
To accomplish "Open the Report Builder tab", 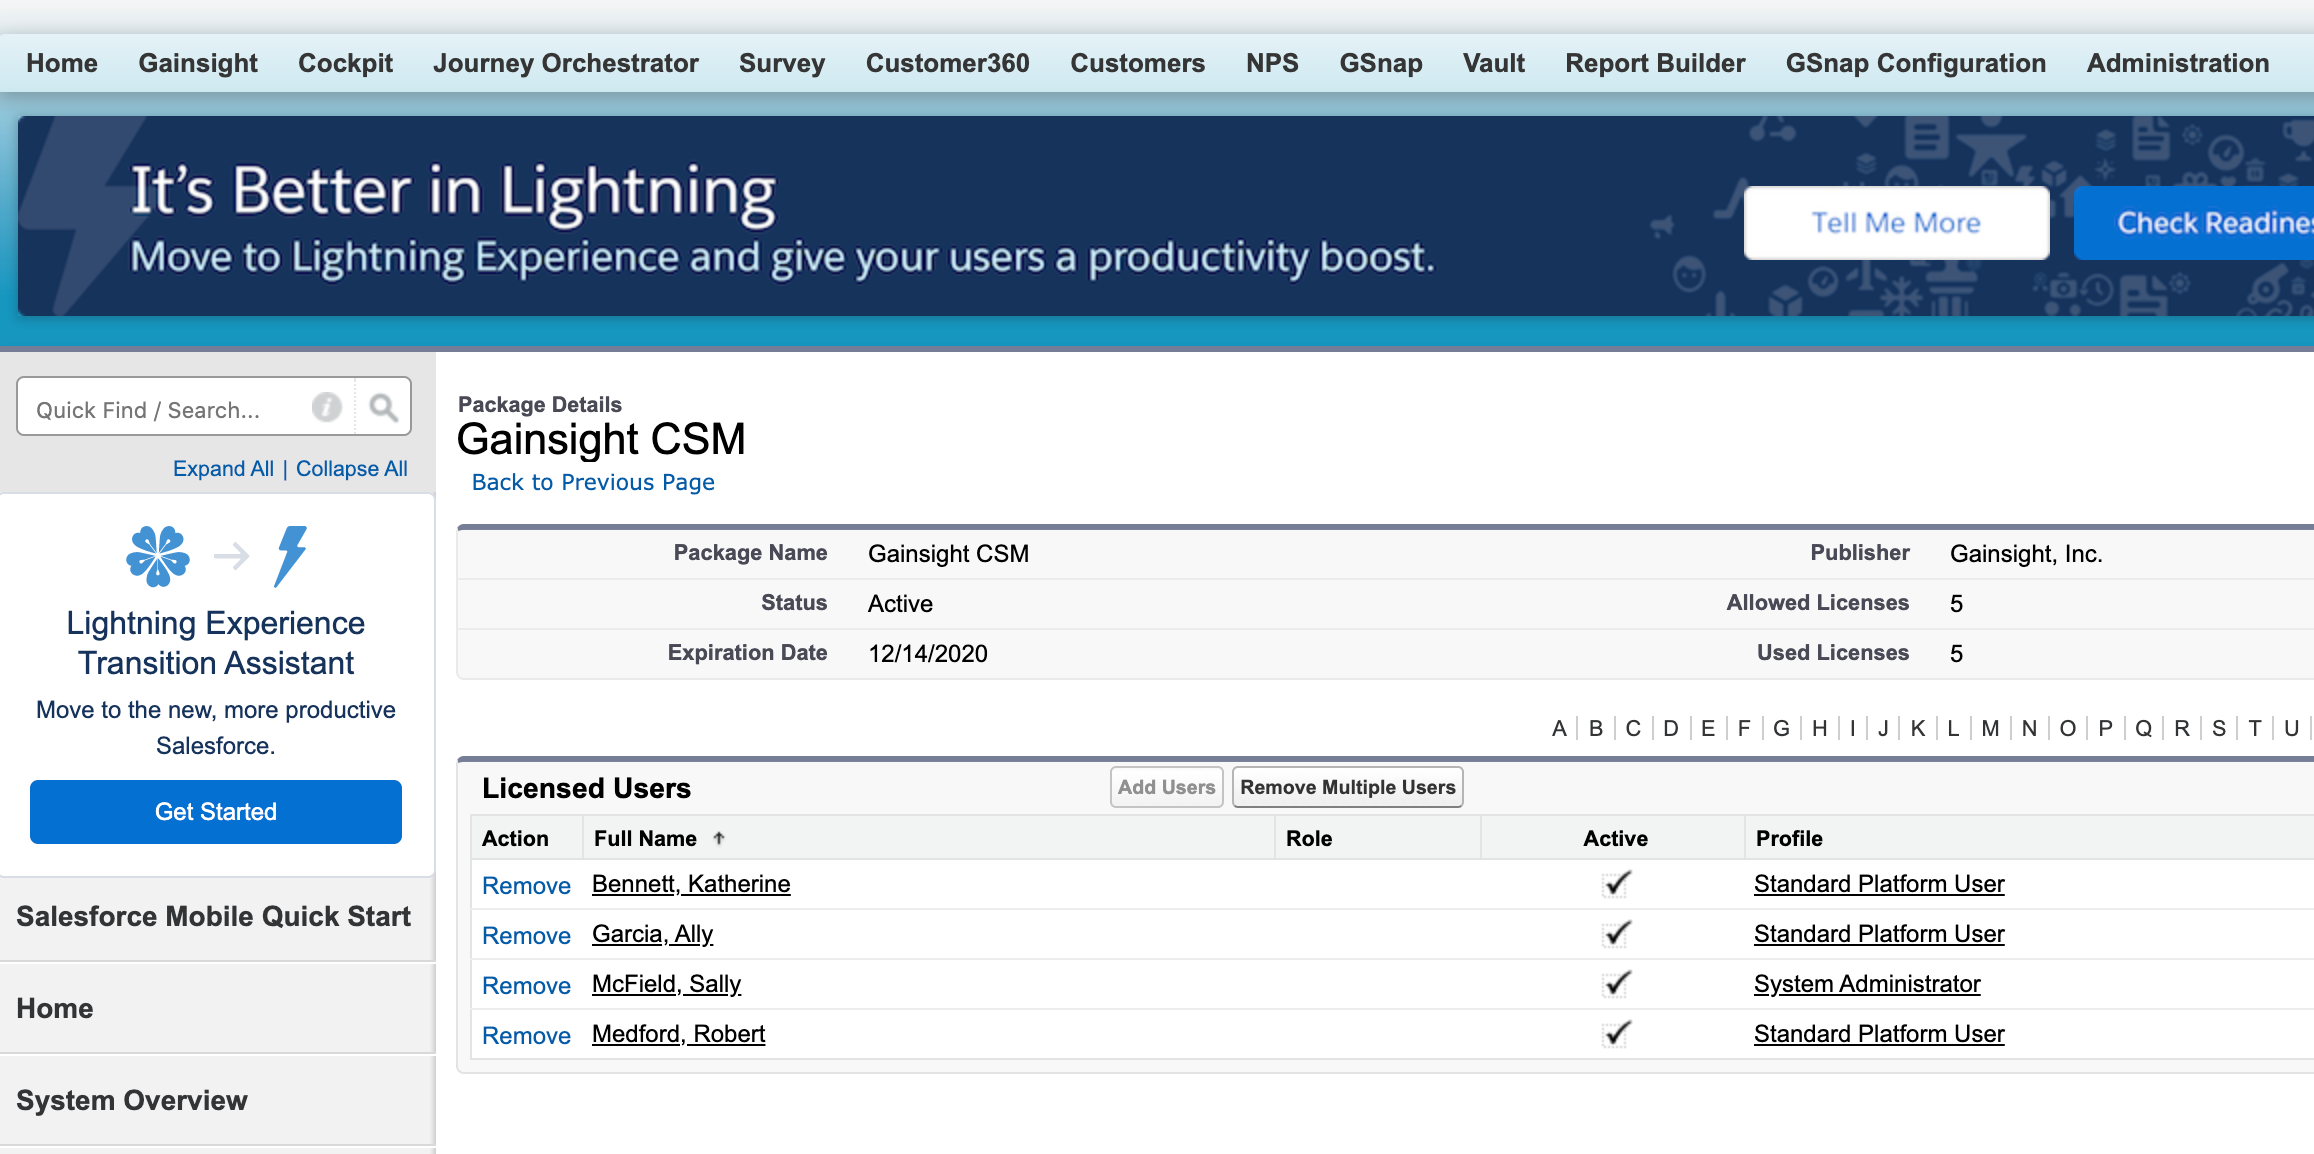I will (1655, 63).
